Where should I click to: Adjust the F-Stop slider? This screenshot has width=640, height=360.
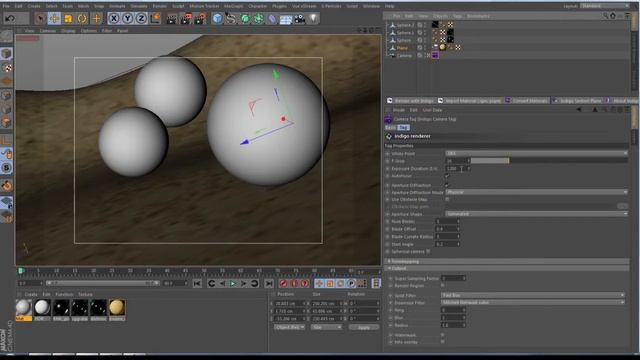point(549,161)
